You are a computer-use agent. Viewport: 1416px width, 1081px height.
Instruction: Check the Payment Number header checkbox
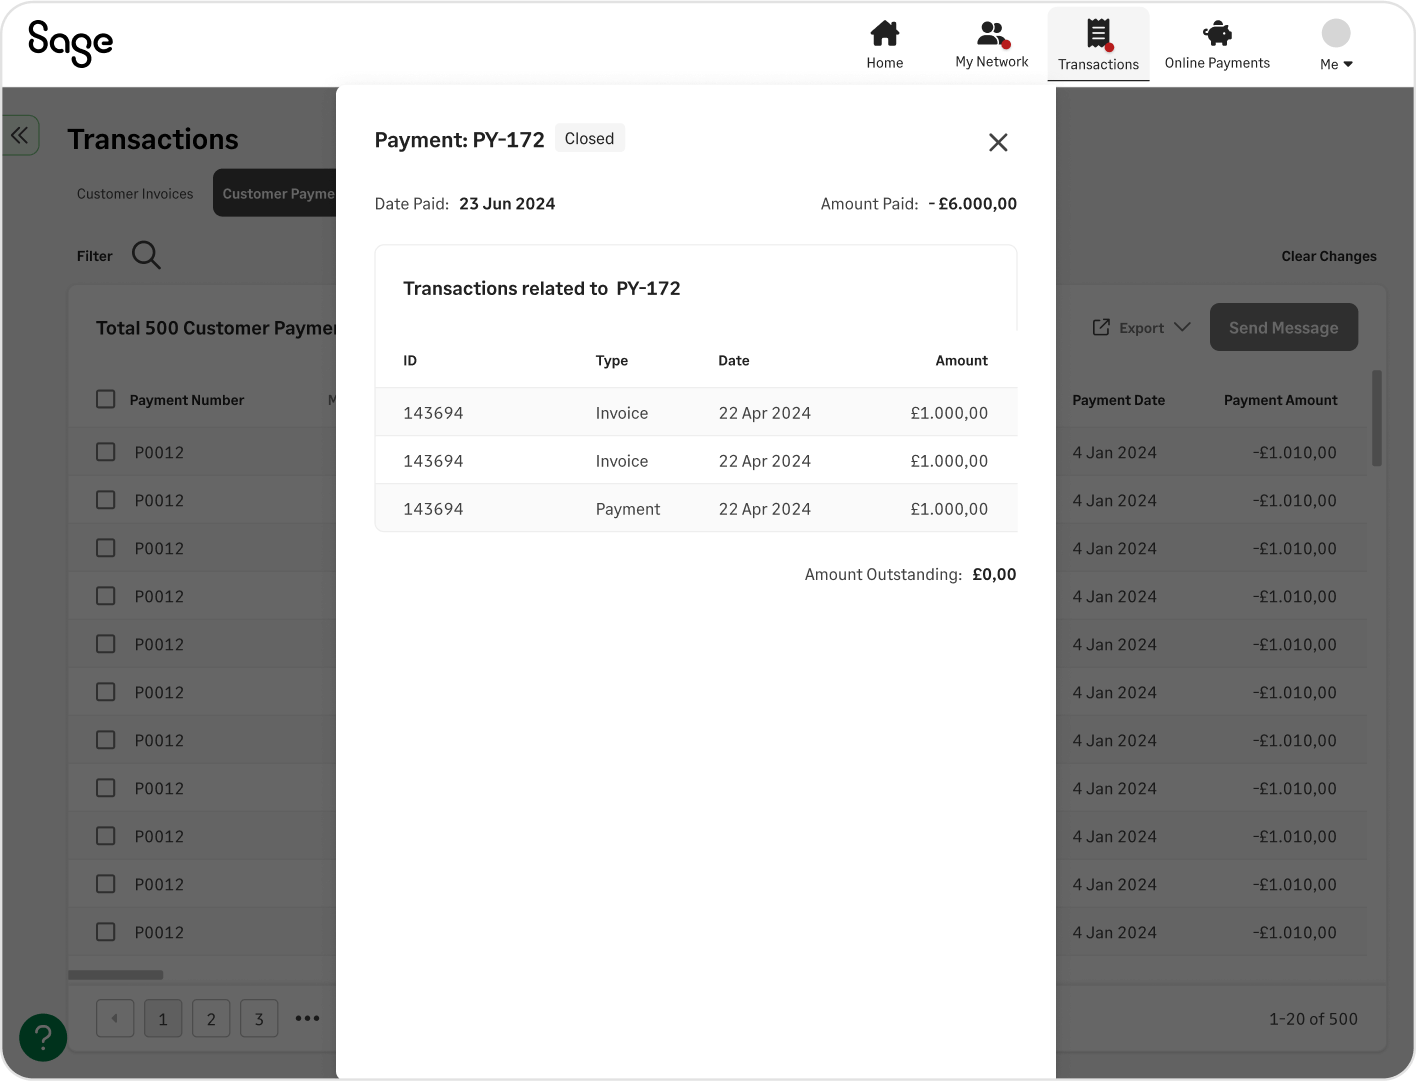[x=105, y=398]
